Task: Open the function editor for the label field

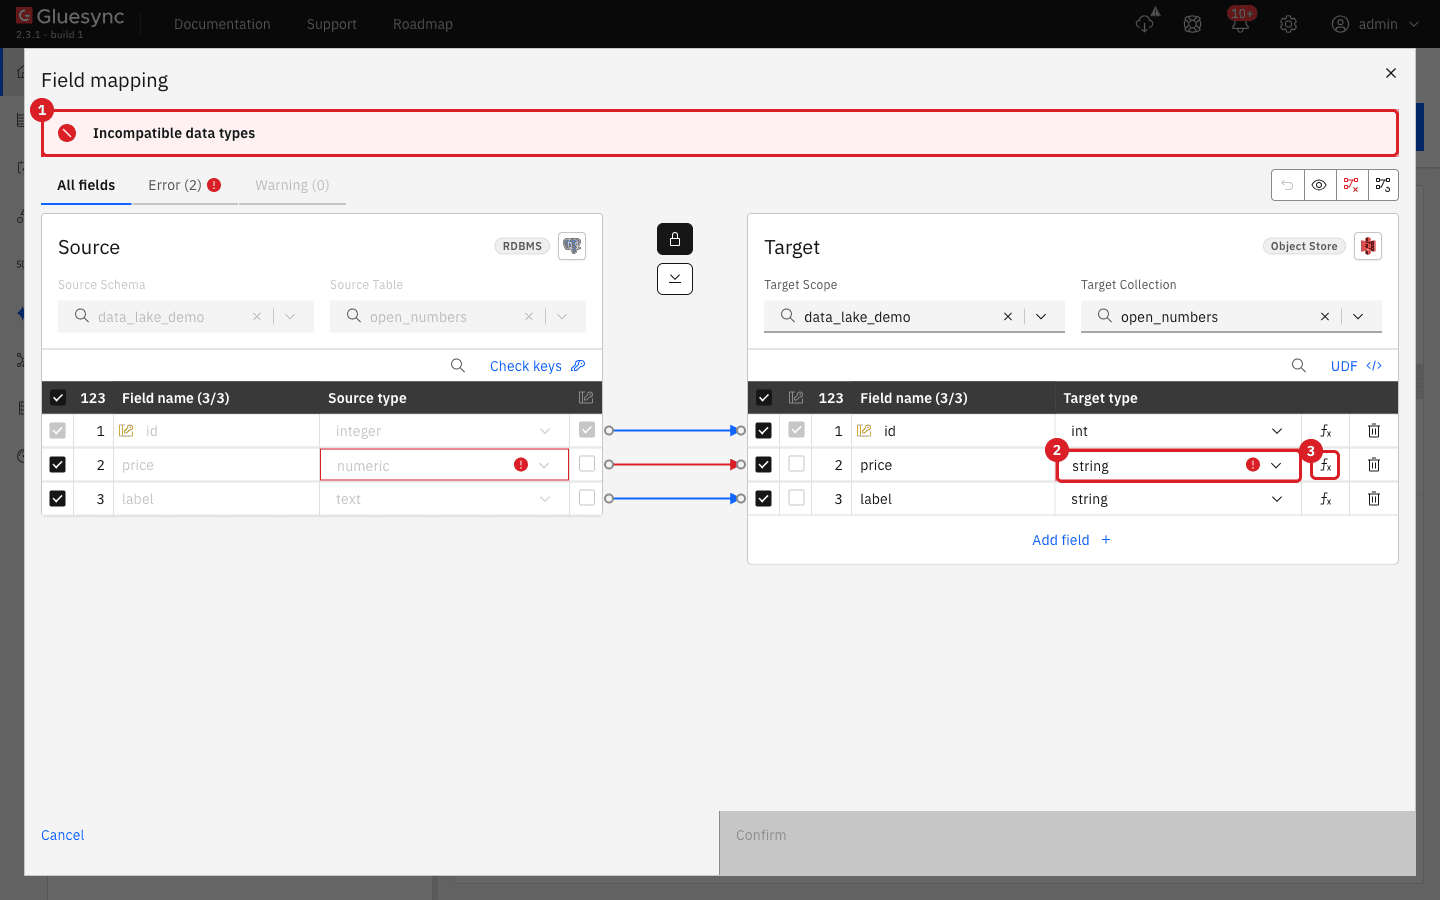Action: pos(1325,499)
